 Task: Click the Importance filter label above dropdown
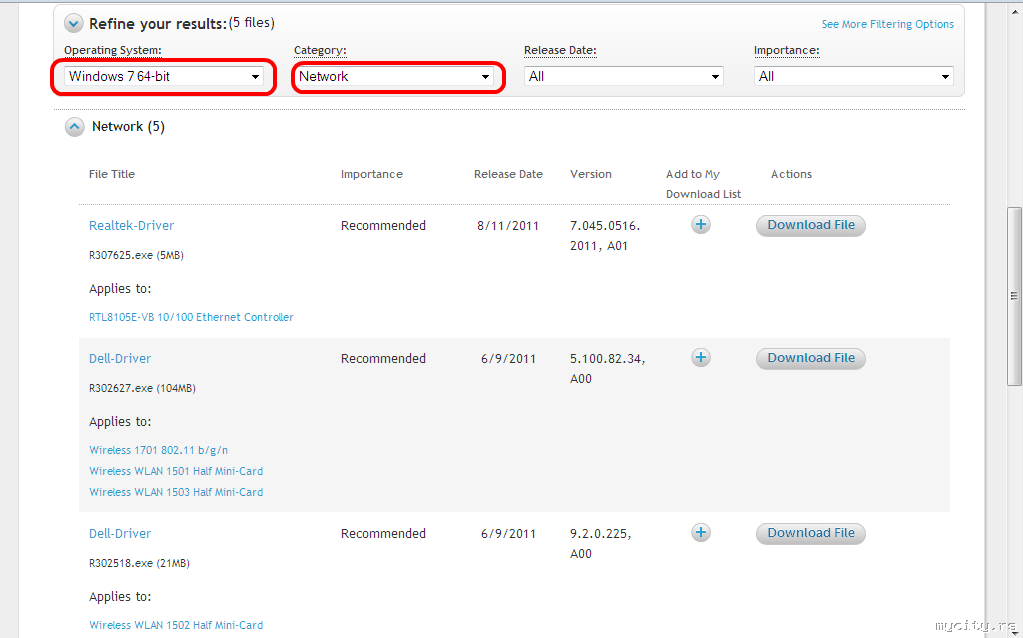(x=787, y=50)
